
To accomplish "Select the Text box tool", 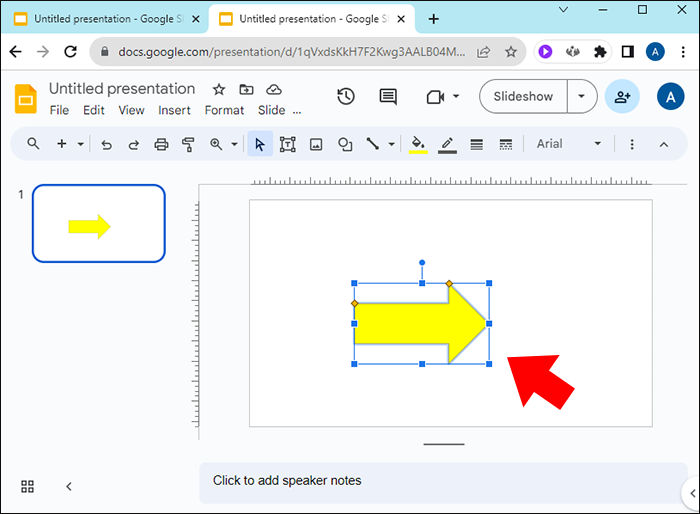I will 288,144.
